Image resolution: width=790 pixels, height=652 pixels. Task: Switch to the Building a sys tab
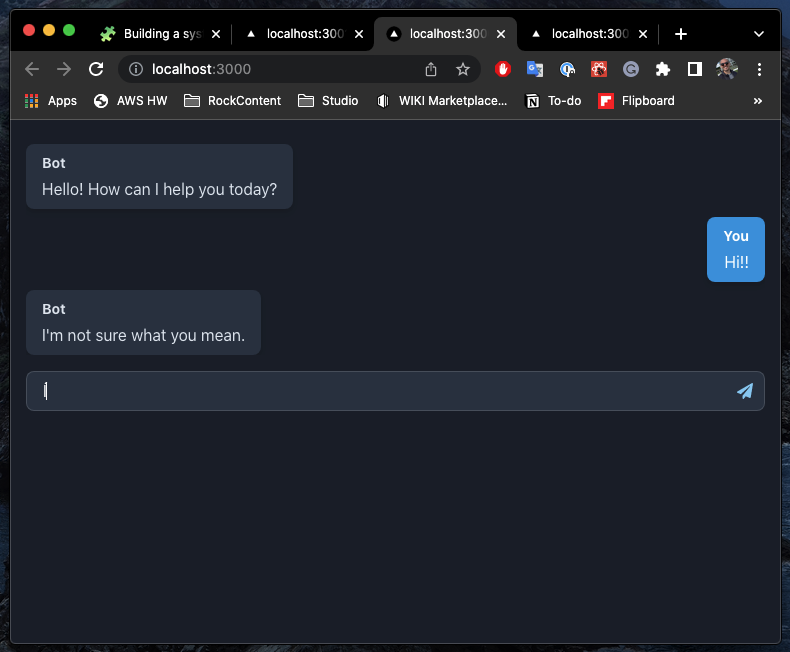click(161, 34)
